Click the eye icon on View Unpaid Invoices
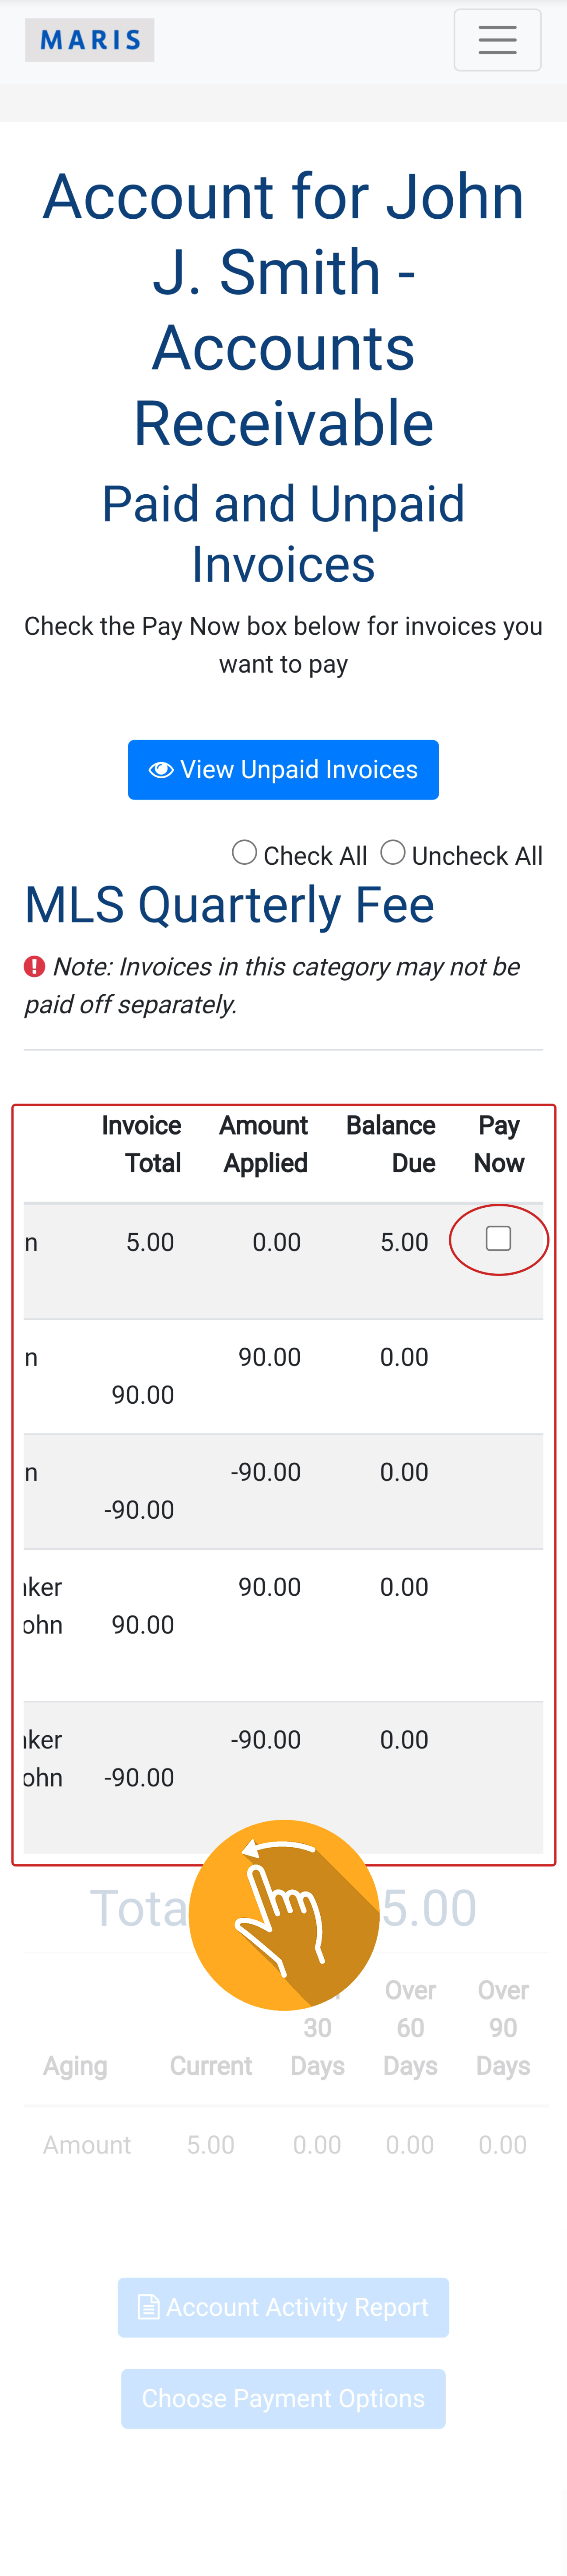567x2576 pixels. pyautogui.click(x=160, y=770)
